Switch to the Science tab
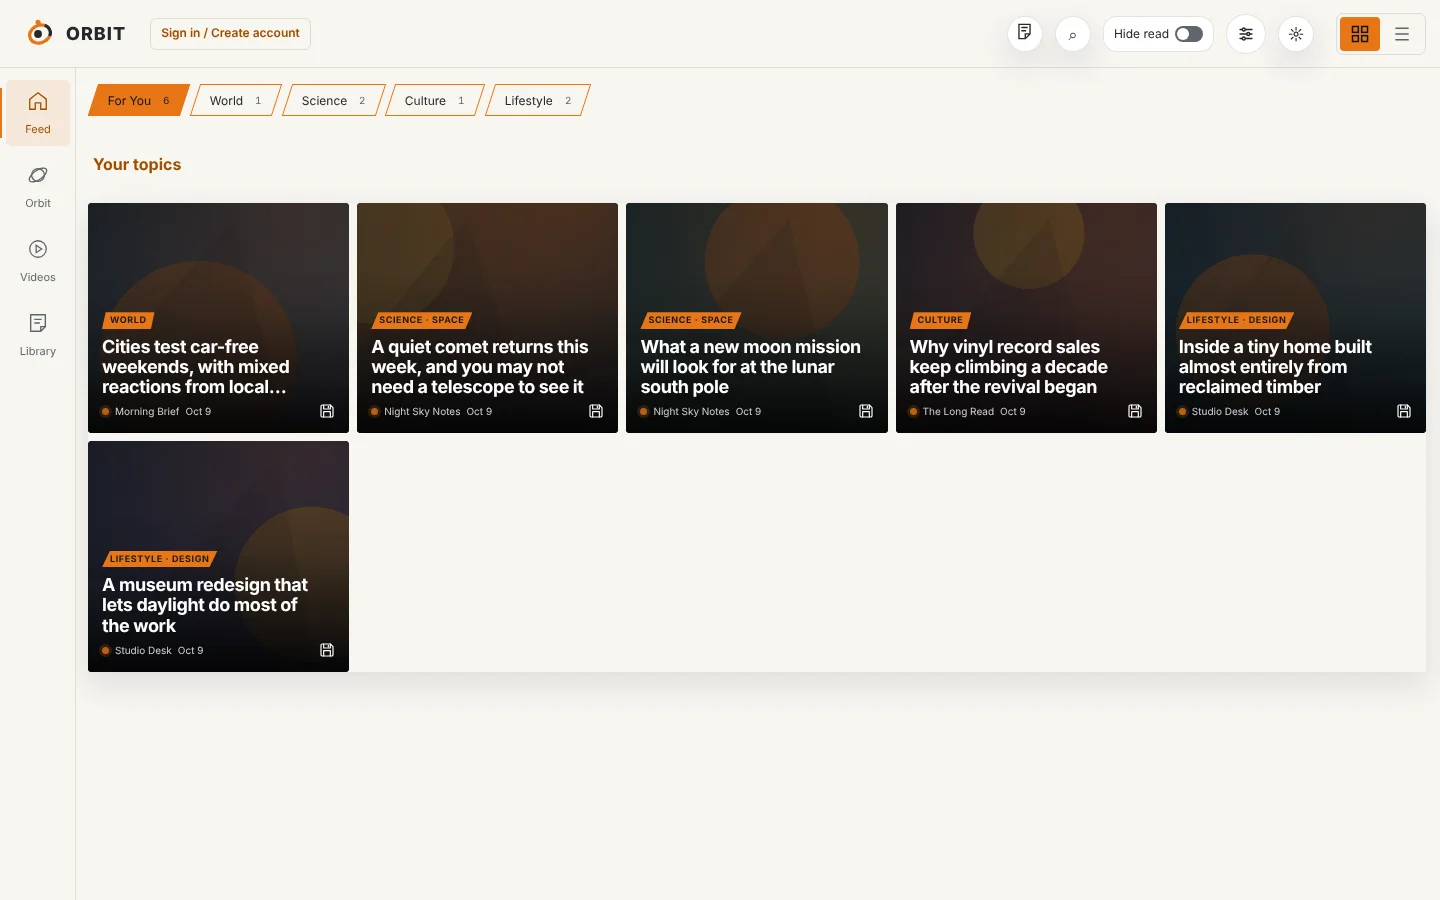 click(x=334, y=100)
